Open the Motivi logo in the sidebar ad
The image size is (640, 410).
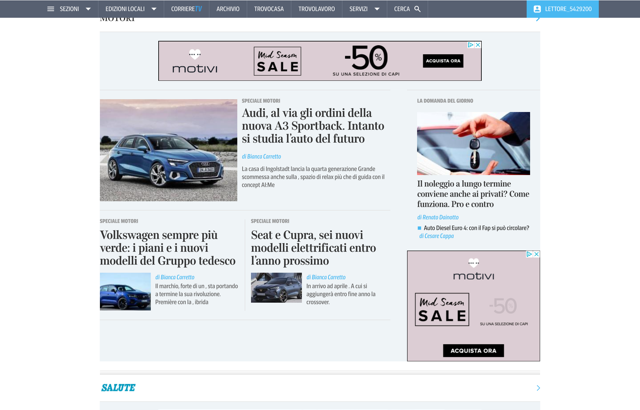473,270
